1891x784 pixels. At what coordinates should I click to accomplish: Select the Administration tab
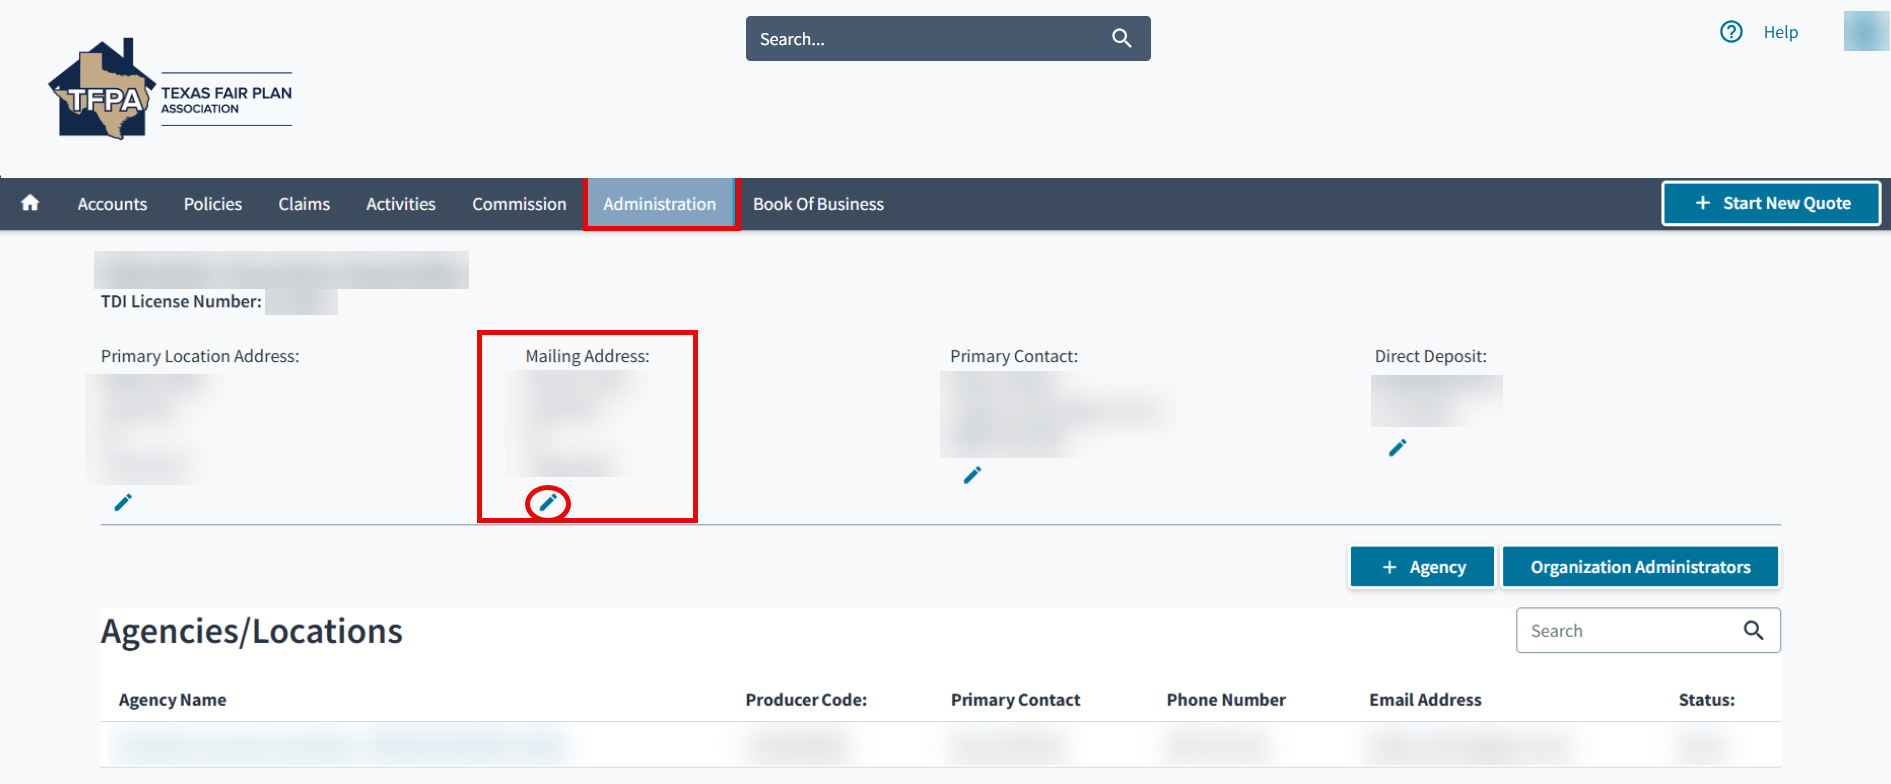(660, 204)
